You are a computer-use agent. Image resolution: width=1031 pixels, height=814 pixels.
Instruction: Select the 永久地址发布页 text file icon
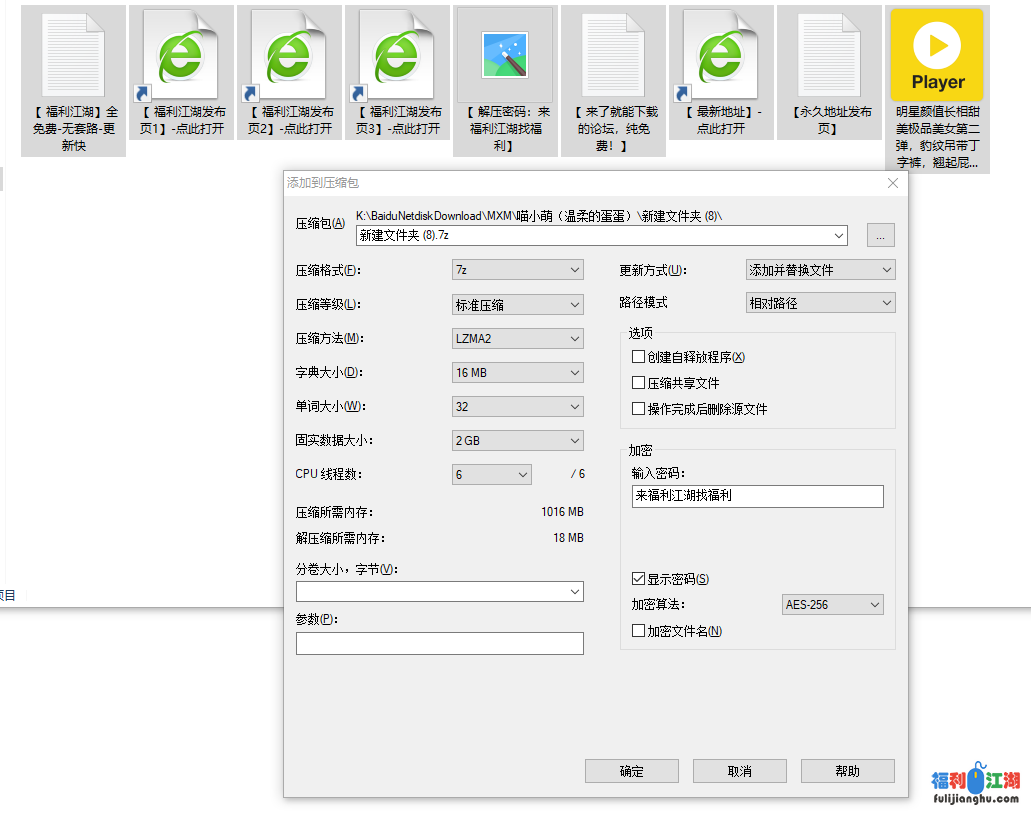pos(830,55)
